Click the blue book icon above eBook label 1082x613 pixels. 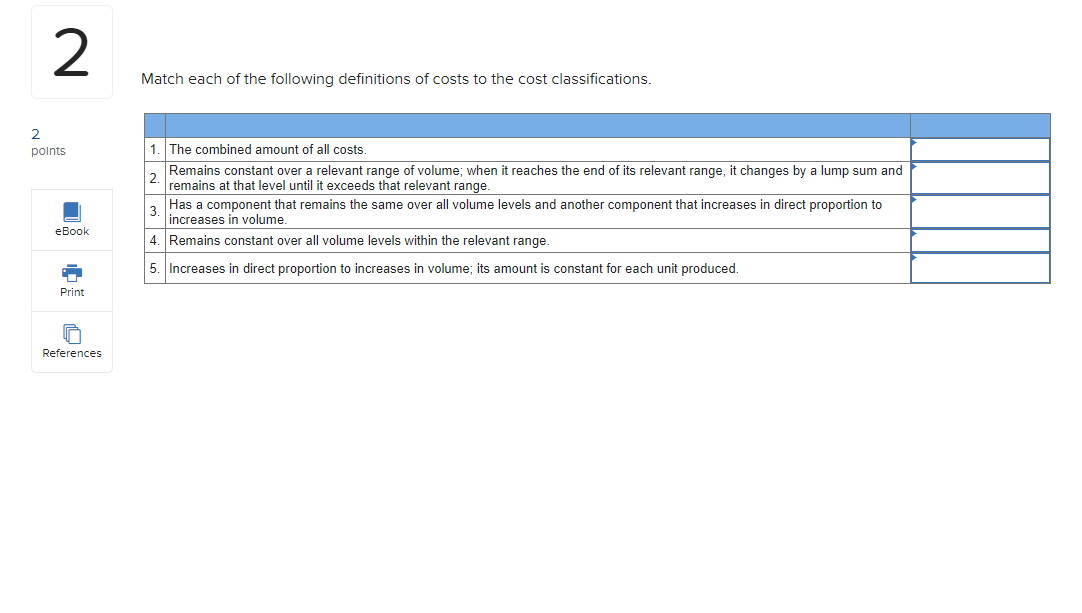pyautogui.click(x=71, y=211)
